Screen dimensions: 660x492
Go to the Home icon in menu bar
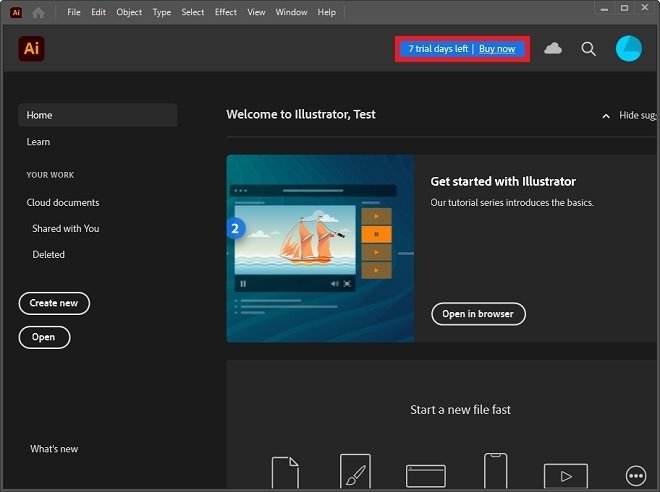click(x=38, y=13)
